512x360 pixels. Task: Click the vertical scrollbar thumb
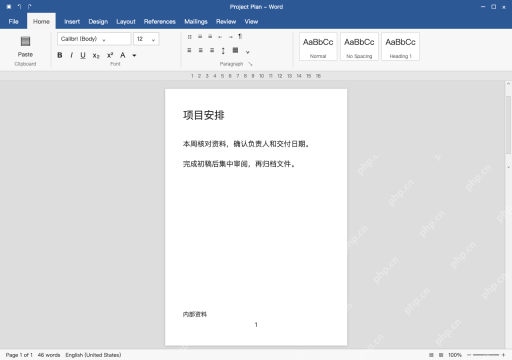(508, 125)
